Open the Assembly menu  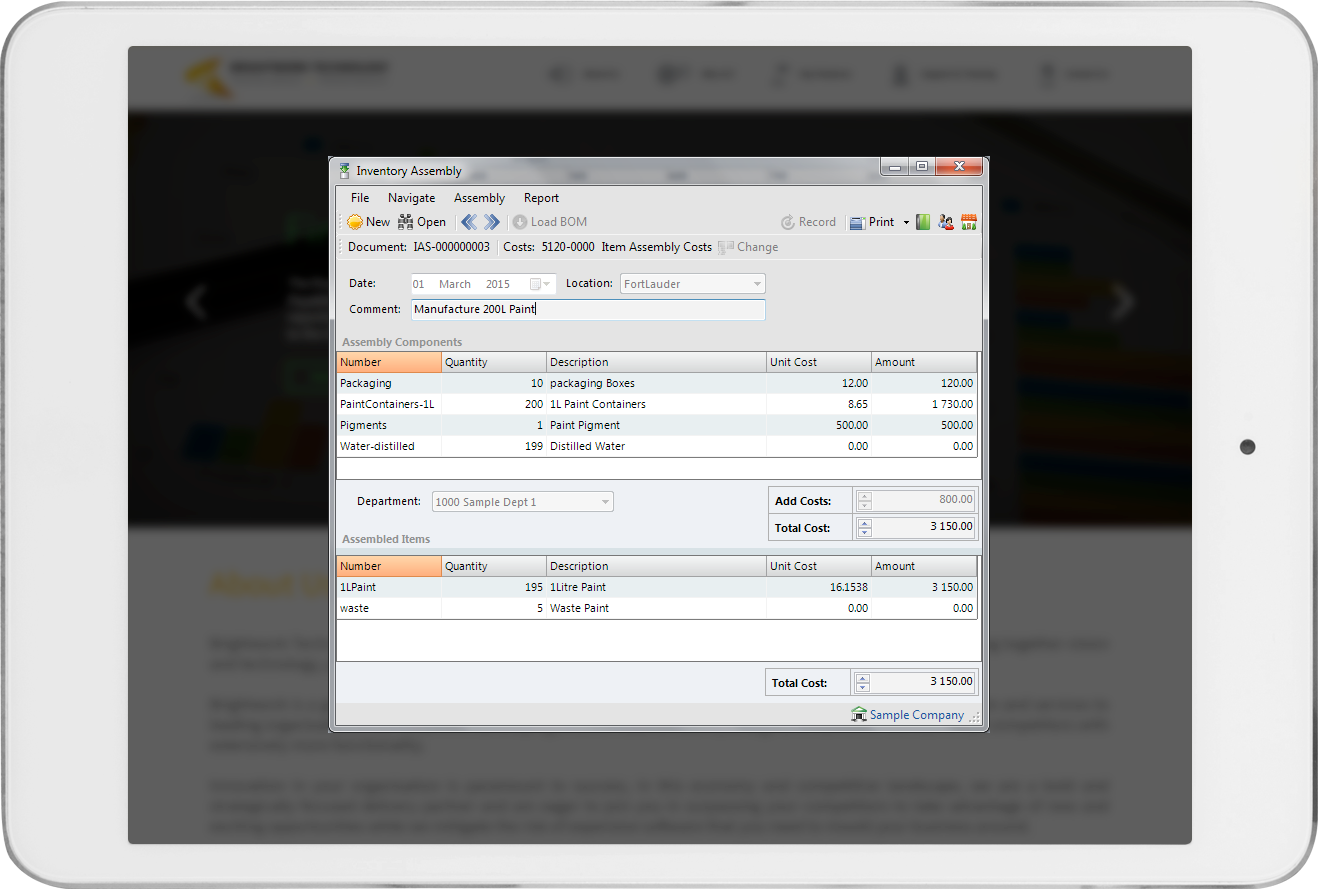(x=479, y=198)
